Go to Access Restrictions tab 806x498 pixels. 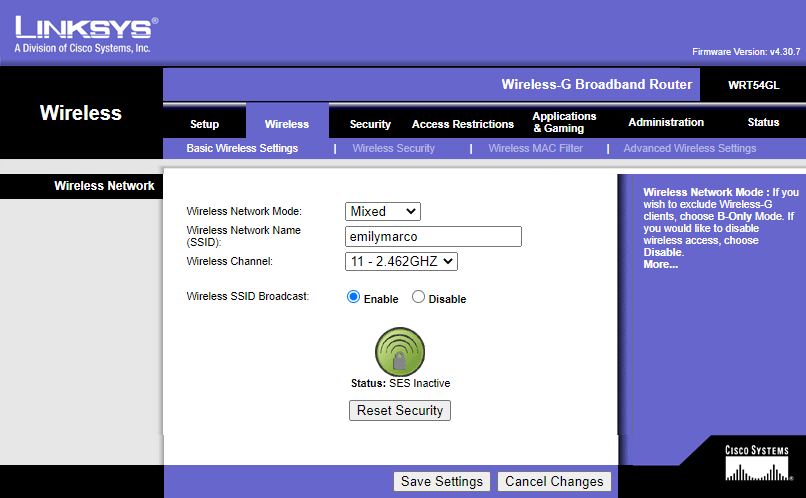click(463, 124)
